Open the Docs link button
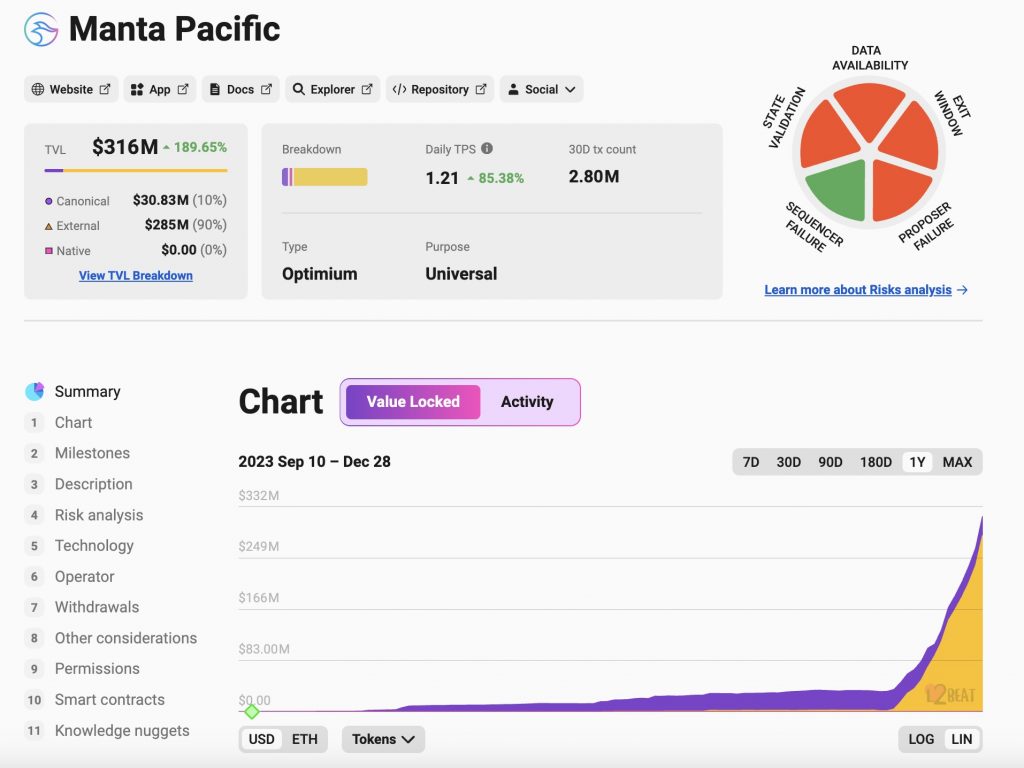The image size is (1024, 768). tap(240, 89)
